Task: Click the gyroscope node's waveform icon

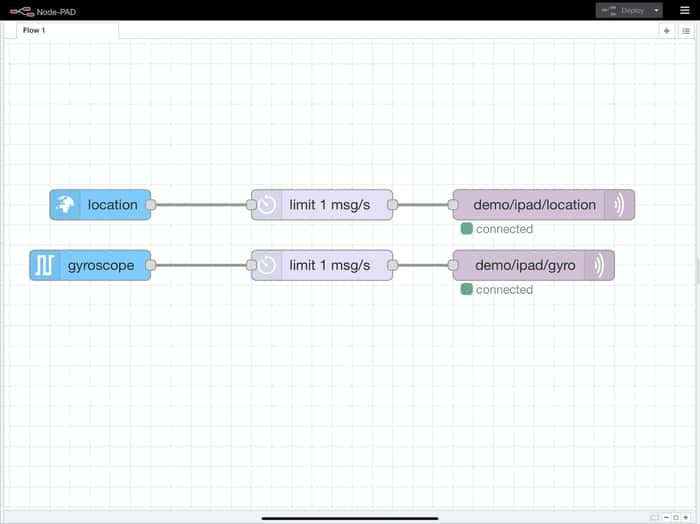Action: (x=45, y=266)
